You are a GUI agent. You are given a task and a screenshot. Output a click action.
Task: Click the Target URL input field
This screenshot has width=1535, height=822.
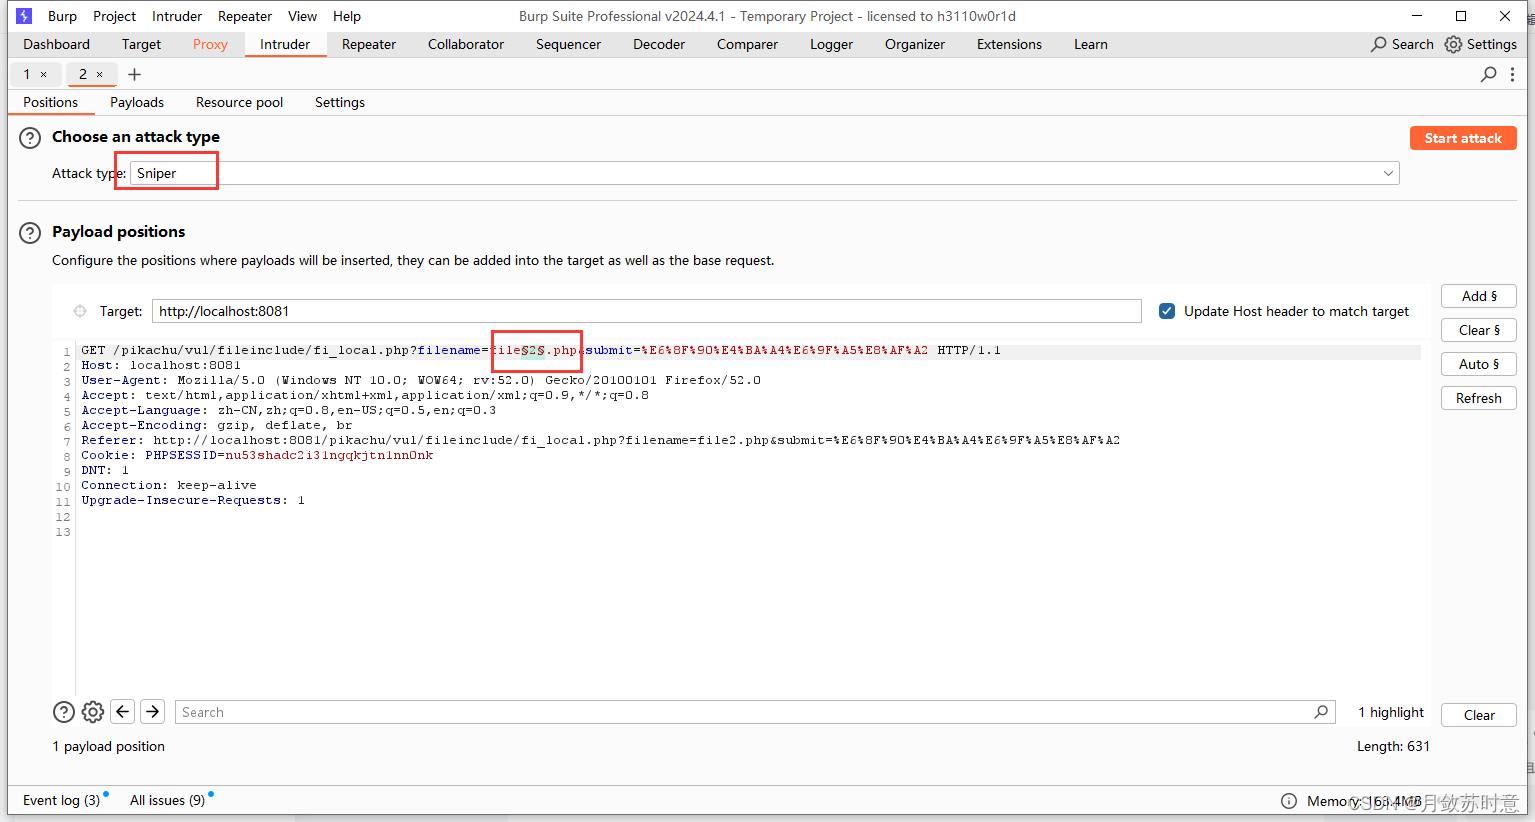coord(647,311)
